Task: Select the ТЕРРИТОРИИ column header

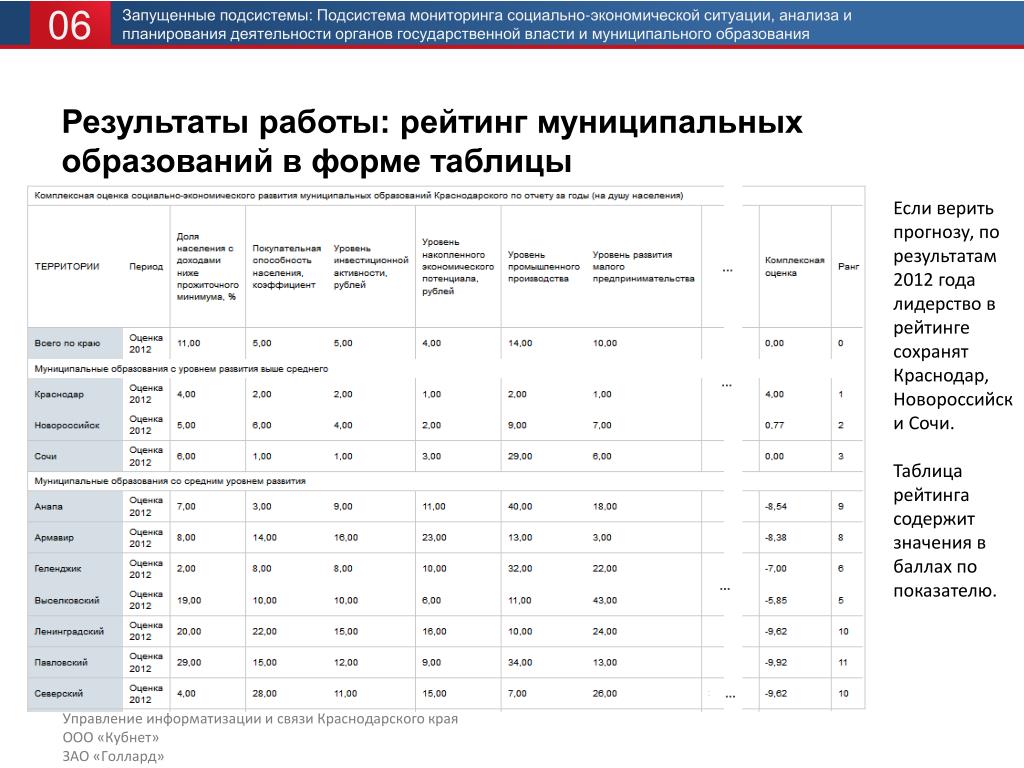Action: (x=67, y=266)
